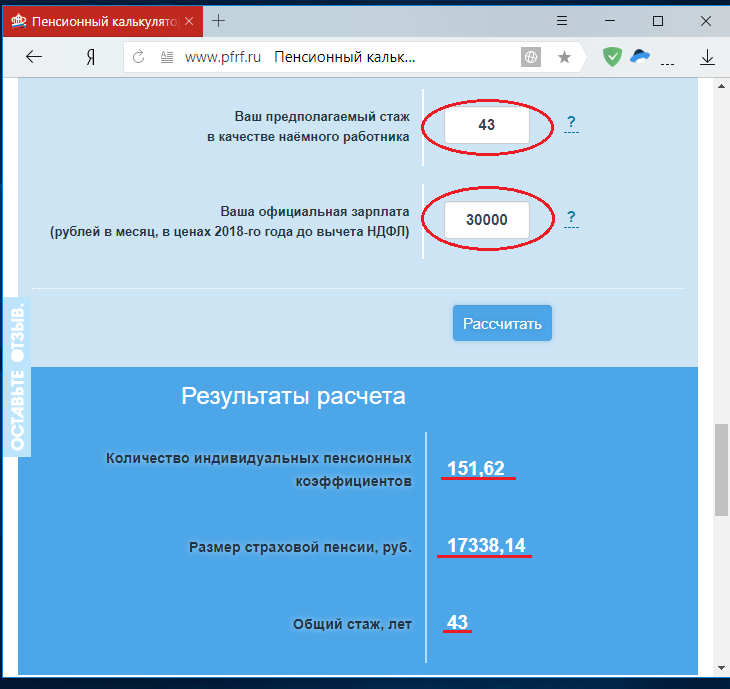Click the Количество индивидуальных пенсионных коэффициентов label

point(259,469)
